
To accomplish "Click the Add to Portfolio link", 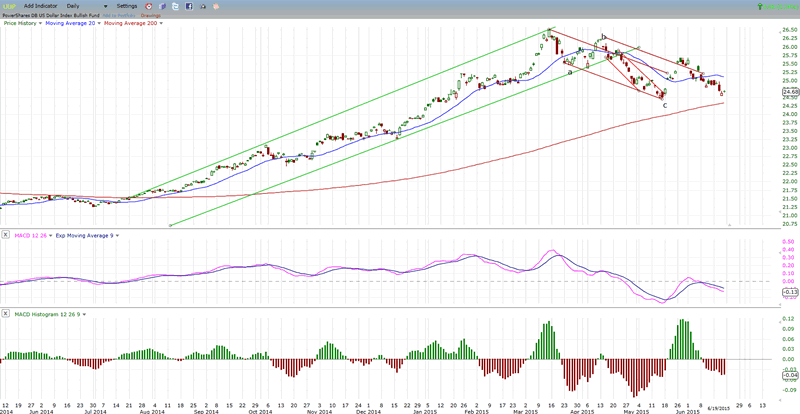I will 119,15.
